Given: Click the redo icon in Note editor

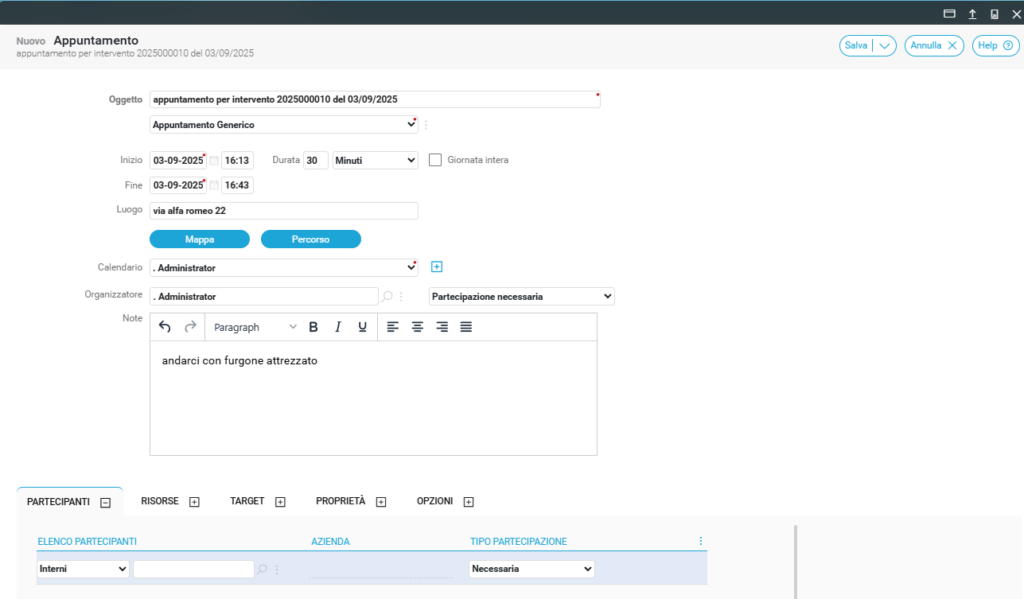Looking at the screenshot, I should point(190,327).
